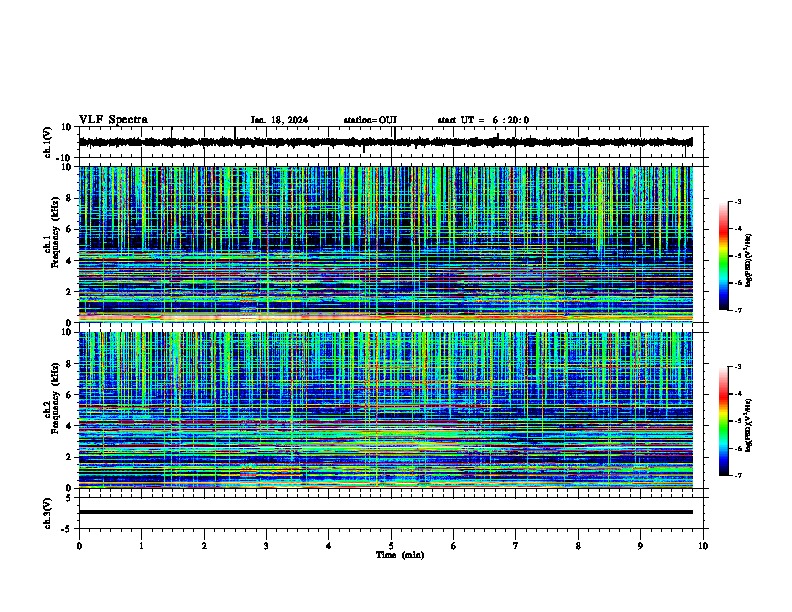Viewport: 792px width, 612px height.
Task: Click the ch.2 spectrogram color scale bar
Action: coord(724,421)
